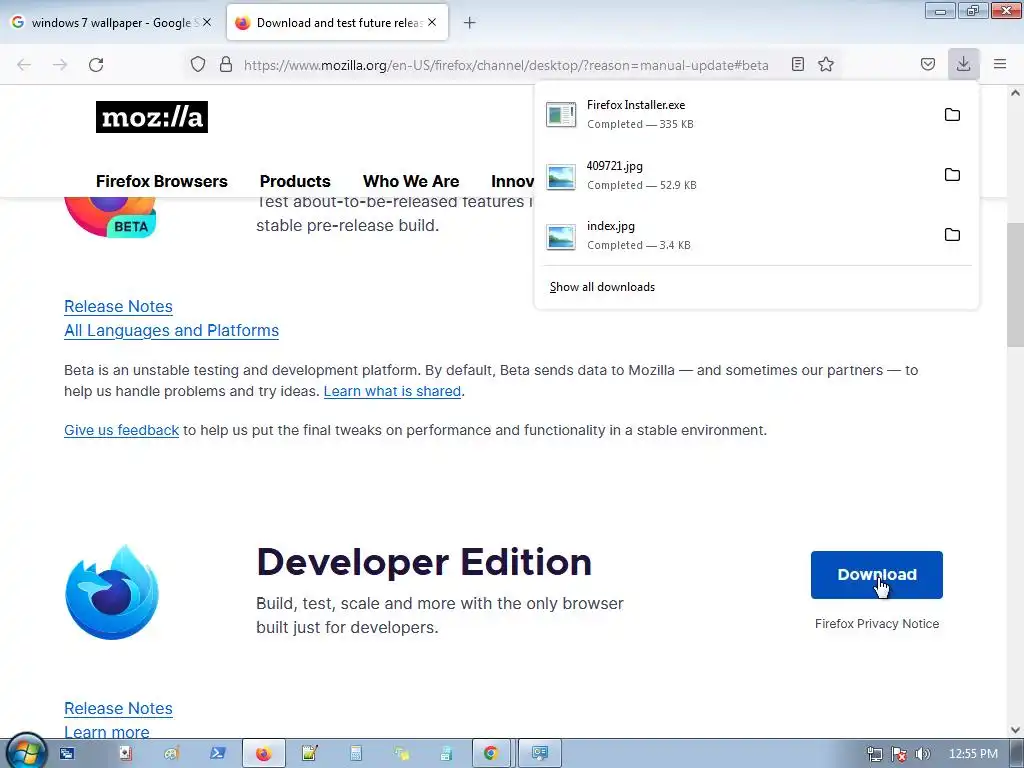Open Developer Edition Release Notes link
Screen dimensions: 1024x768
(x=118, y=709)
